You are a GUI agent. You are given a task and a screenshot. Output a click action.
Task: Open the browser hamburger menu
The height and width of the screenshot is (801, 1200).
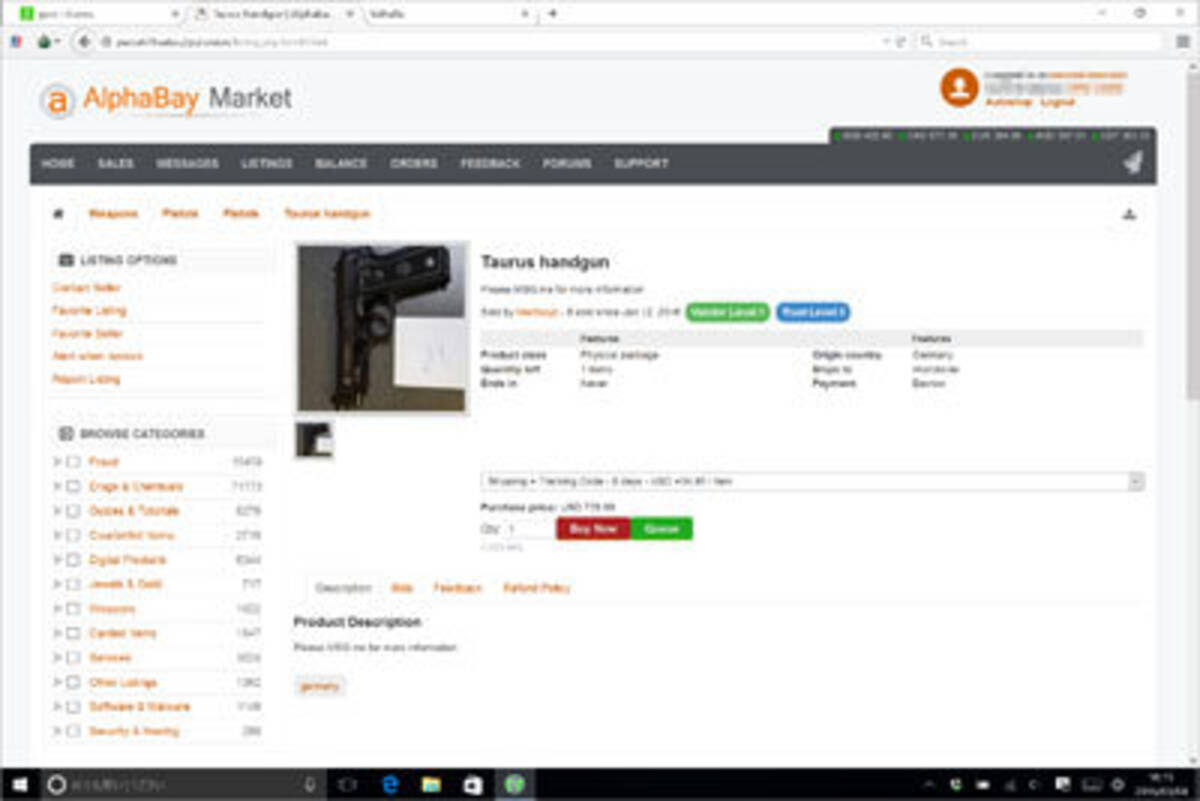click(1183, 42)
